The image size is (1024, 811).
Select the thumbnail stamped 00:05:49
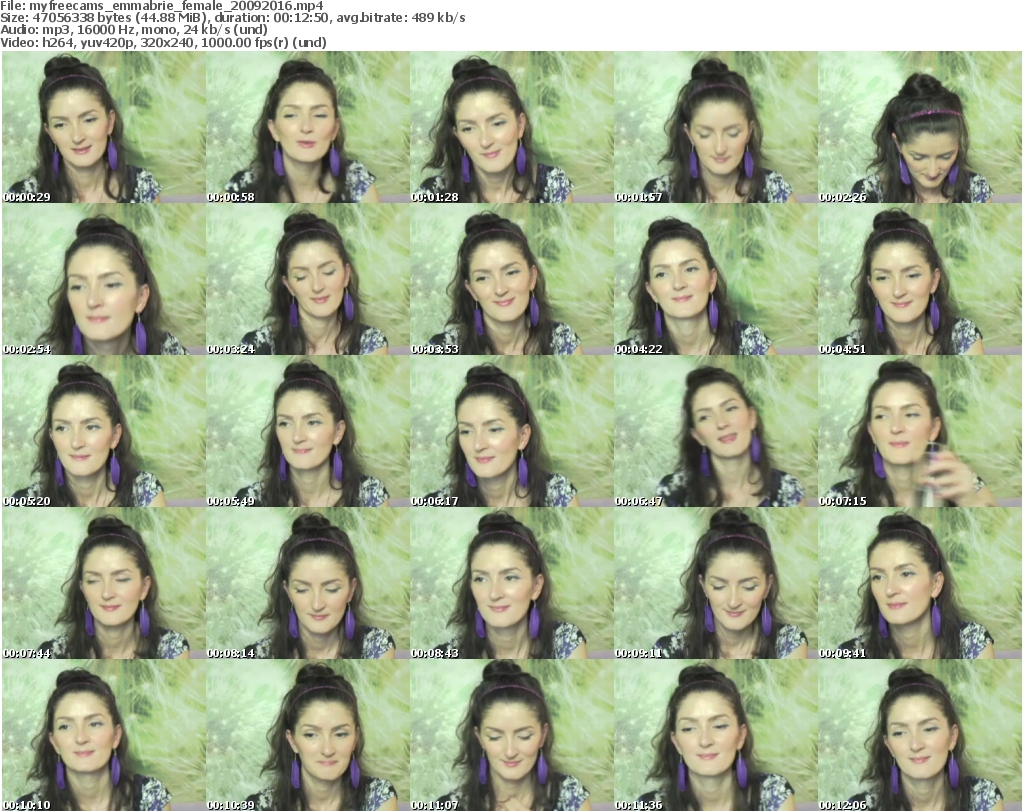(x=308, y=432)
